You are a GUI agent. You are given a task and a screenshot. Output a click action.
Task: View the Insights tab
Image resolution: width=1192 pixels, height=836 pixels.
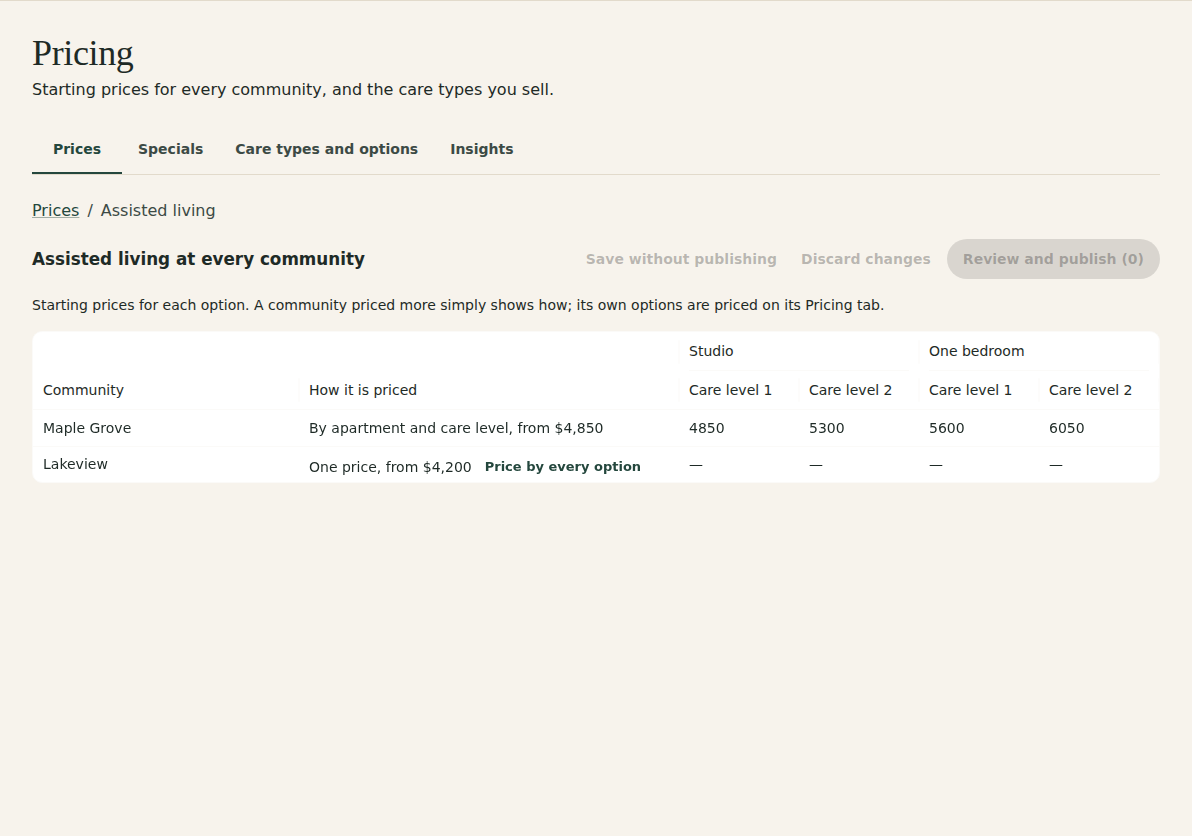tap(481, 150)
